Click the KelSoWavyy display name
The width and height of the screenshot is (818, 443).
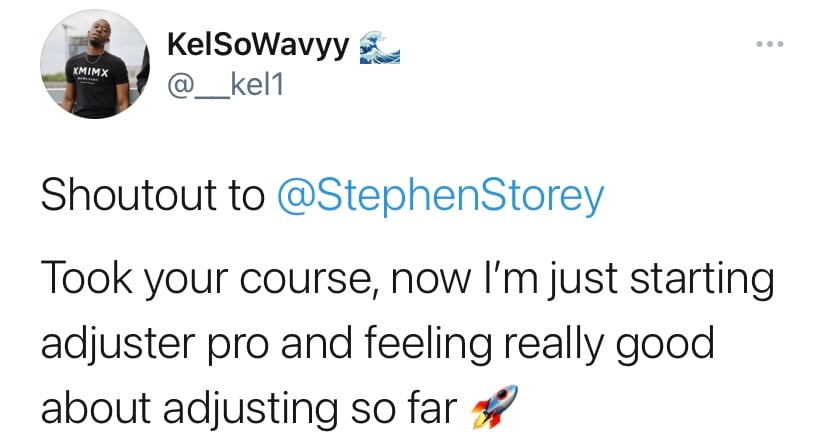tap(256, 48)
